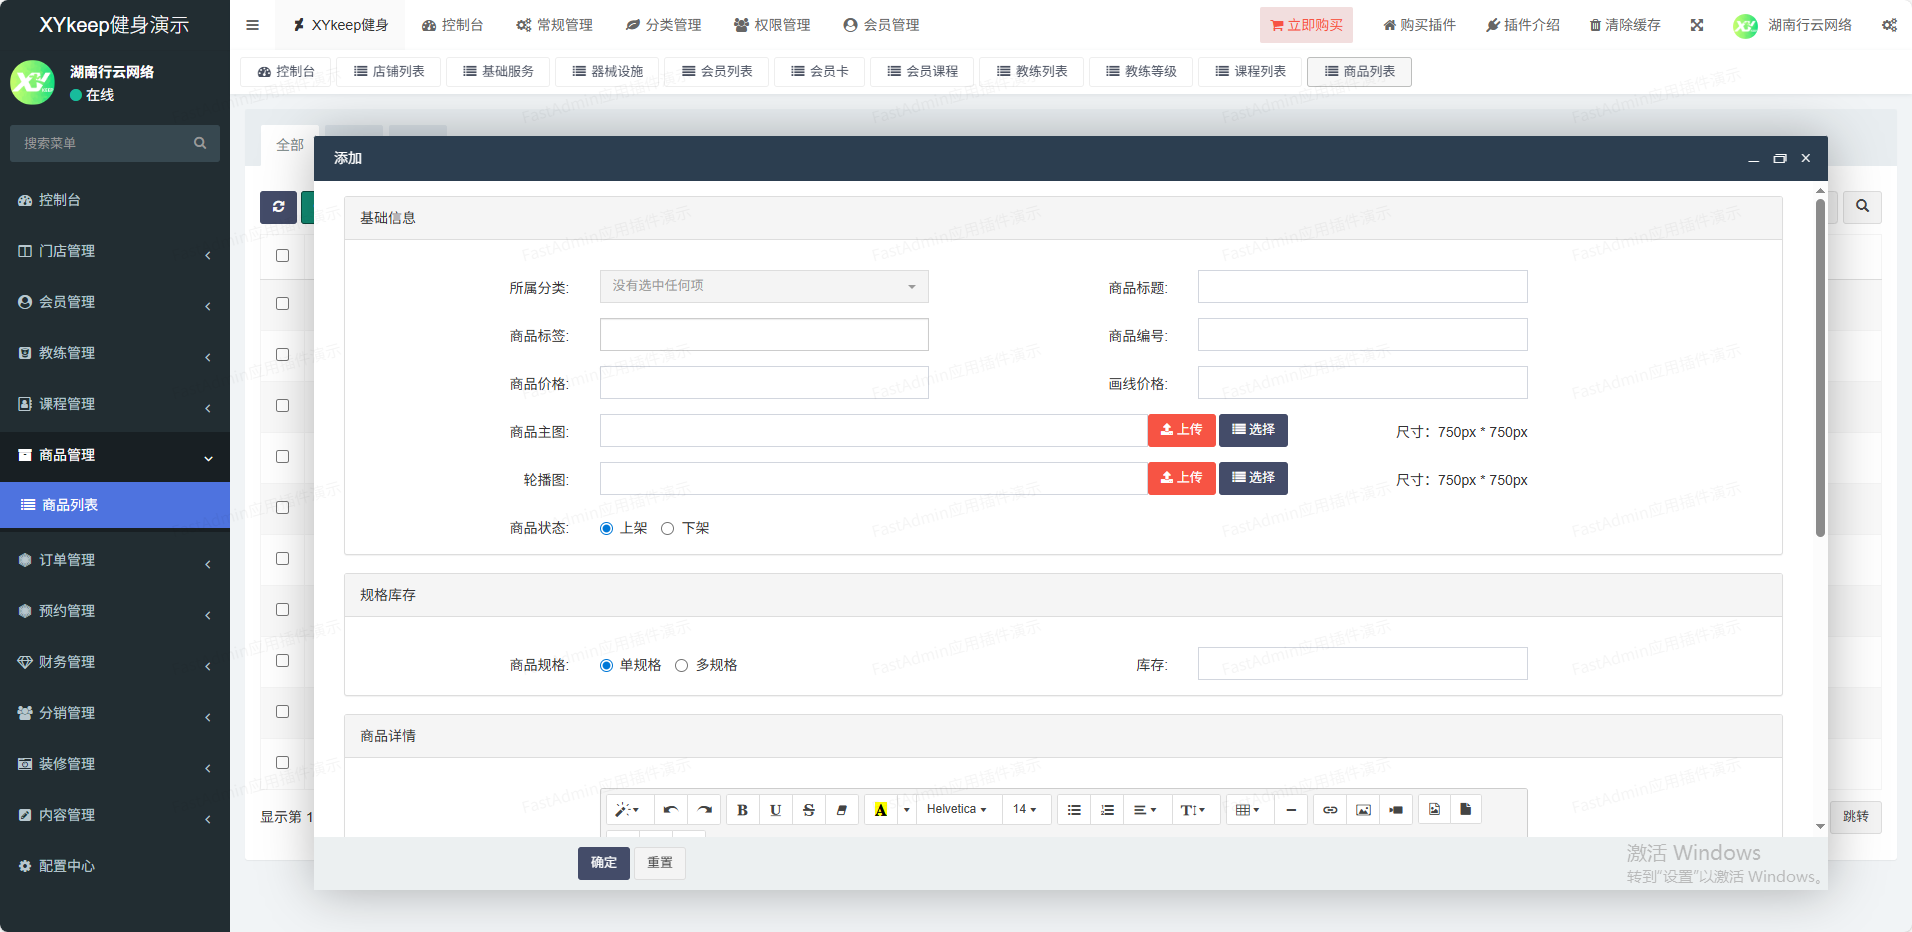Select the 下架 radio button

pyautogui.click(x=668, y=529)
